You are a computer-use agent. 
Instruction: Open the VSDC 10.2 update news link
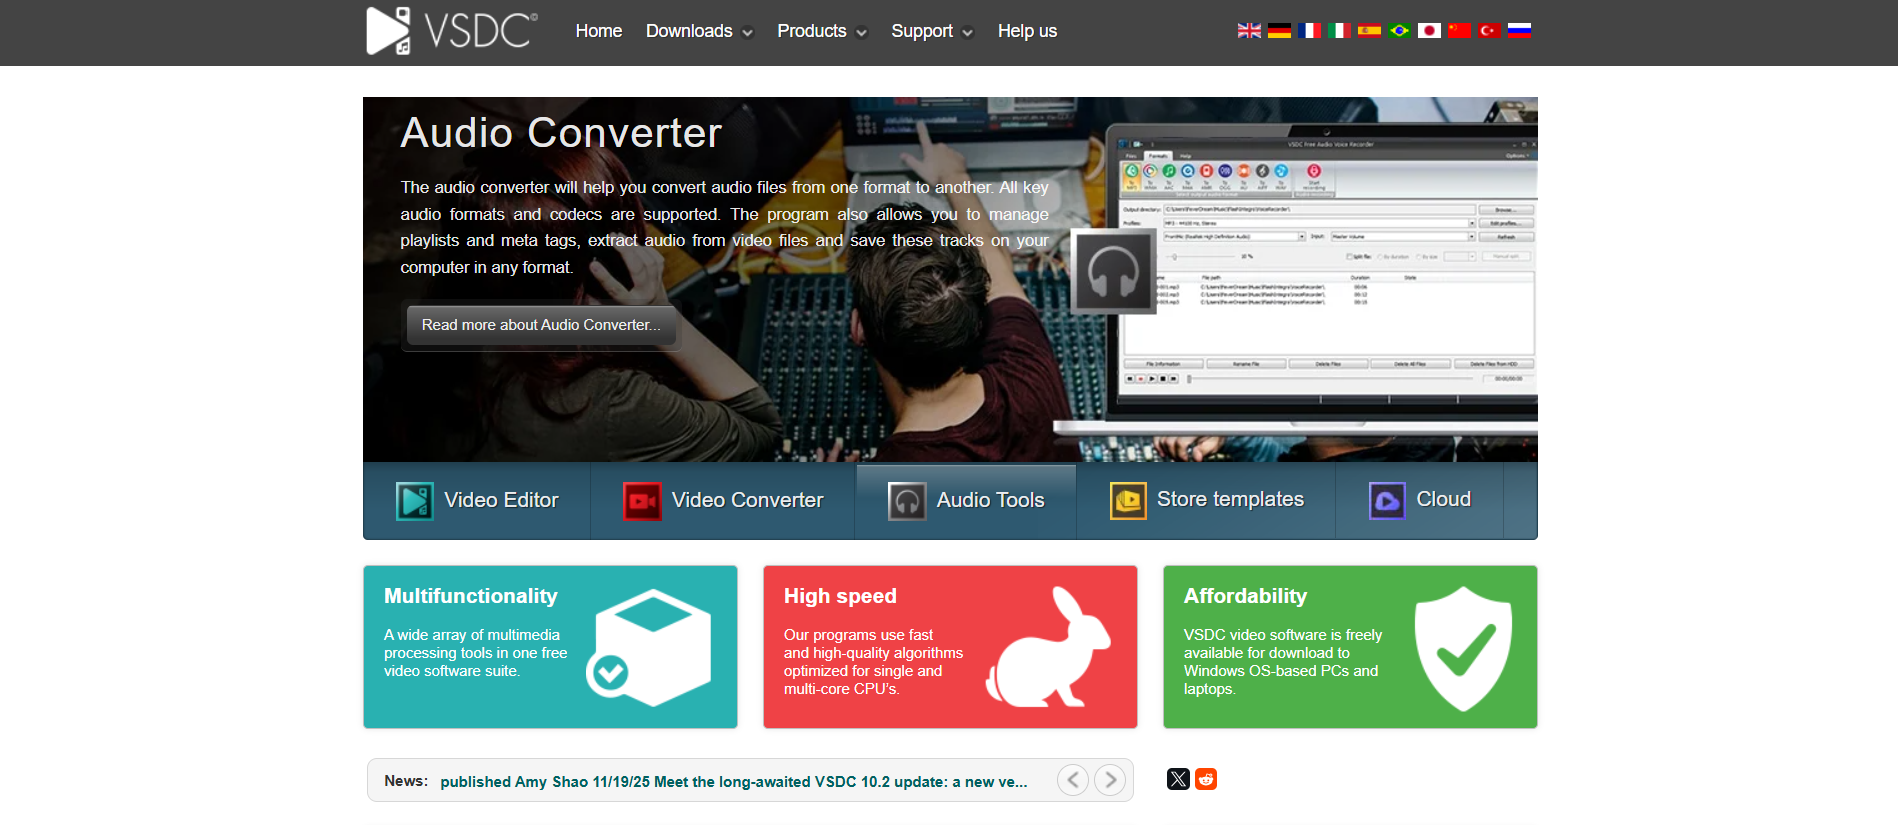(x=734, y=782)
